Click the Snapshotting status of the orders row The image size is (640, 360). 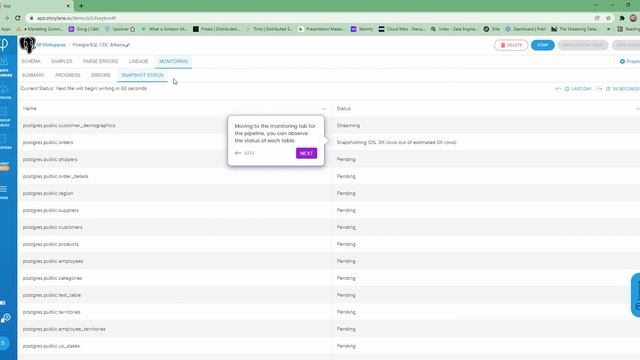[x=396, y=142]
